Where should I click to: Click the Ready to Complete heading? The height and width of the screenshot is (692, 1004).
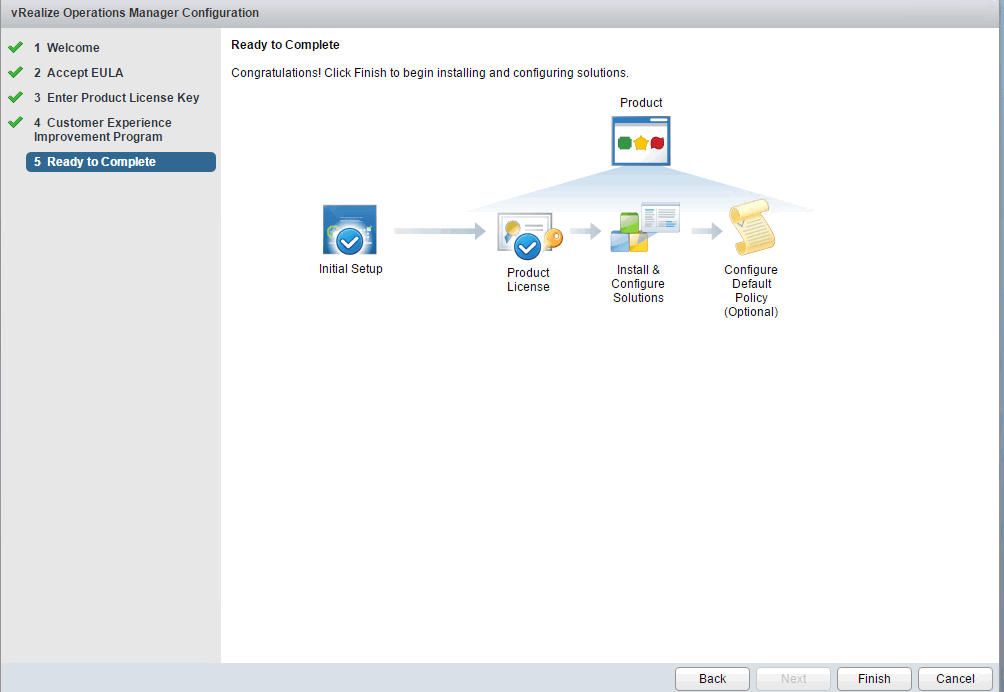tap(285, 45)
